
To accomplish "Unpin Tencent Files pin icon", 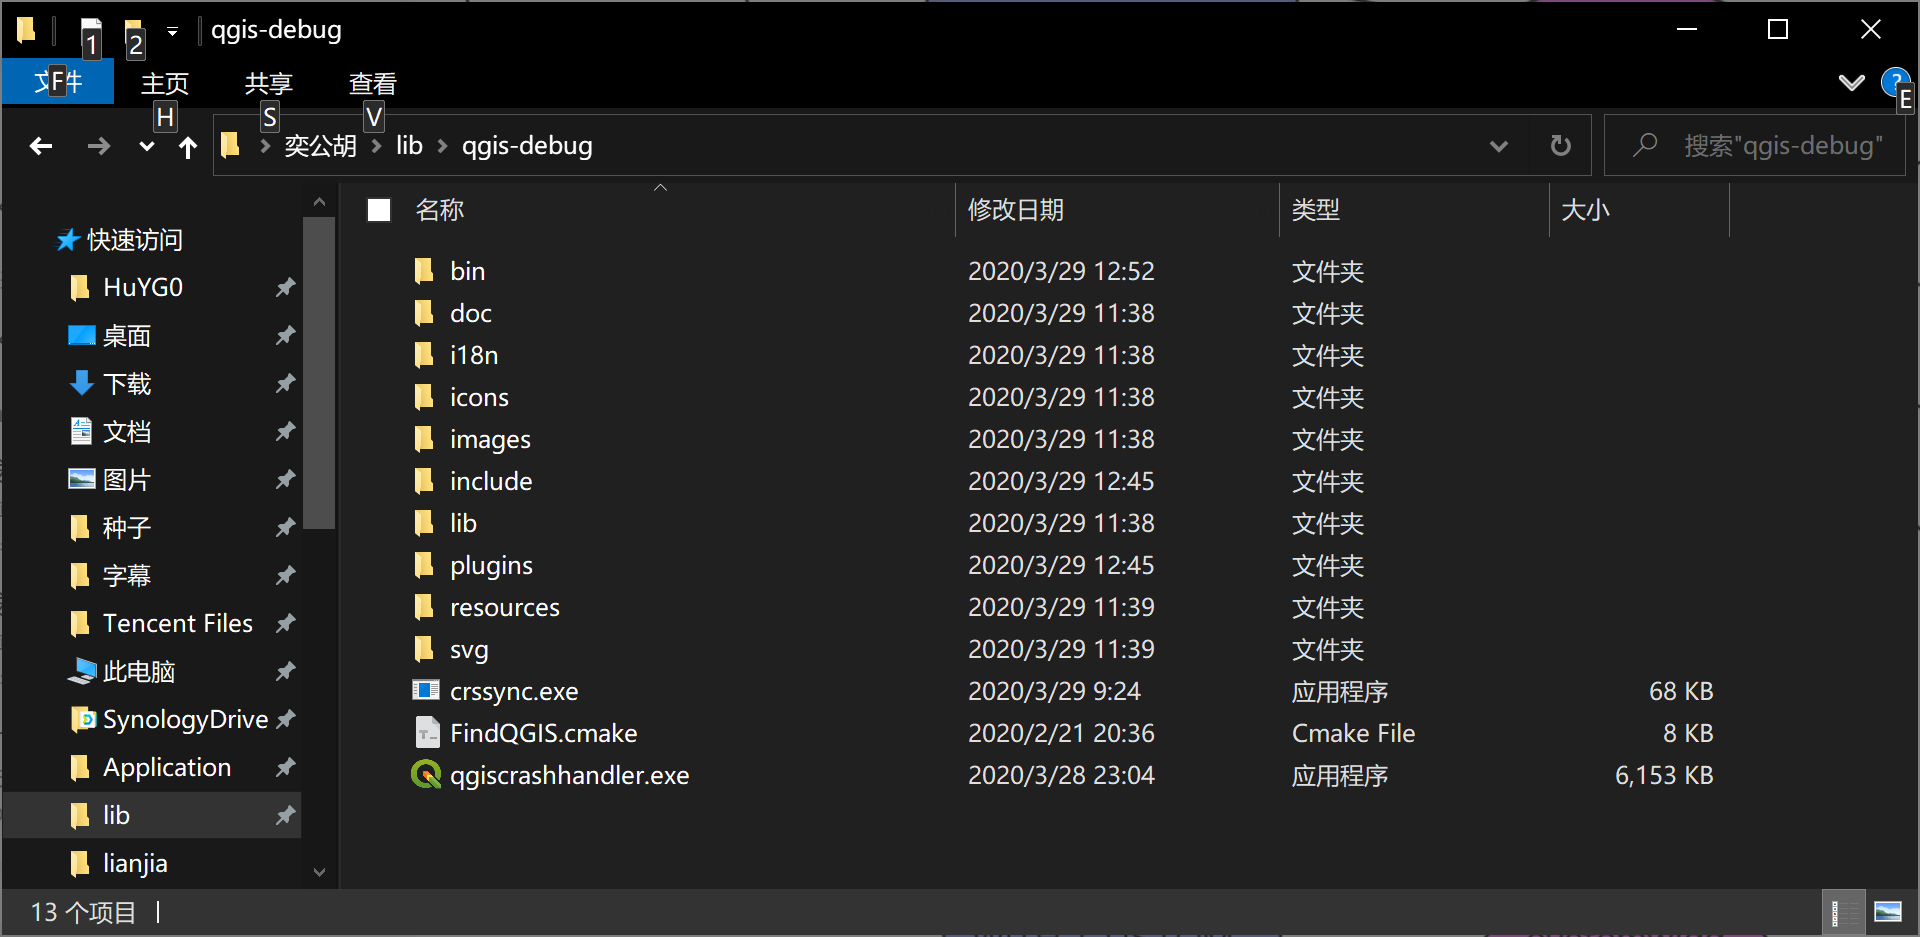I will 285,624.
